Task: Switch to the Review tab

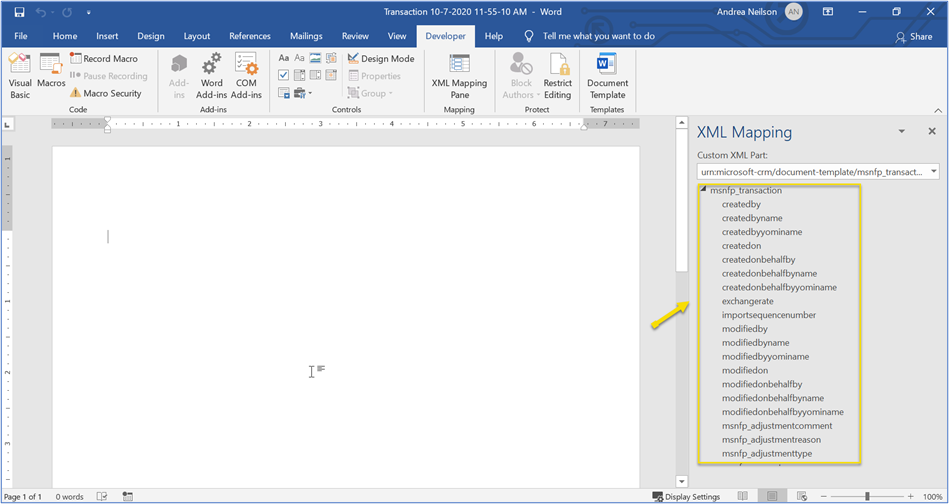Action: [x=355, y=36]
